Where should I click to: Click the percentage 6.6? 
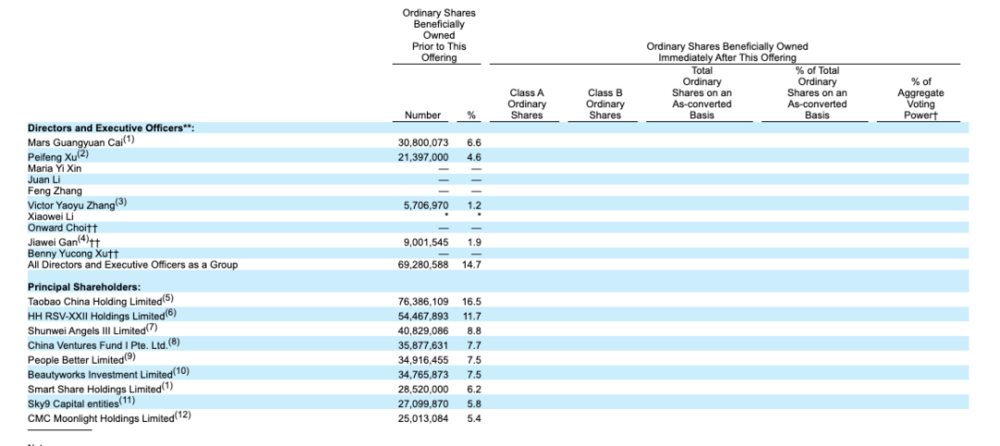pyautogui.click(x=474, y=144)
